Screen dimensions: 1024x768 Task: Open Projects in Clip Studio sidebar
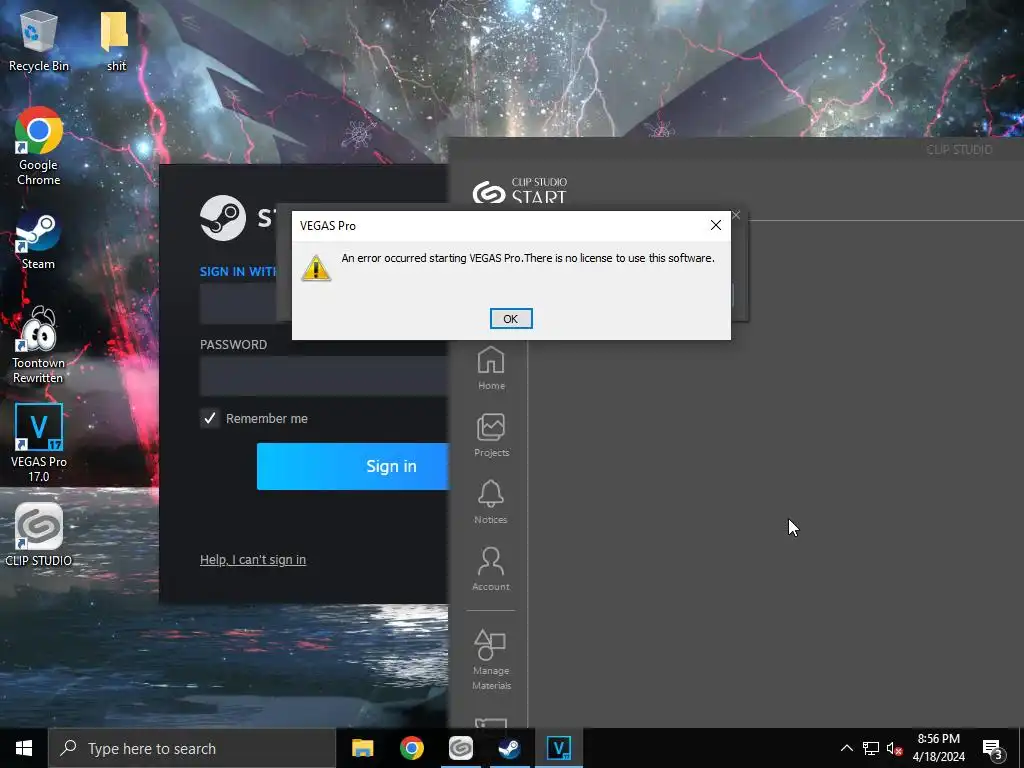point(491,436)
